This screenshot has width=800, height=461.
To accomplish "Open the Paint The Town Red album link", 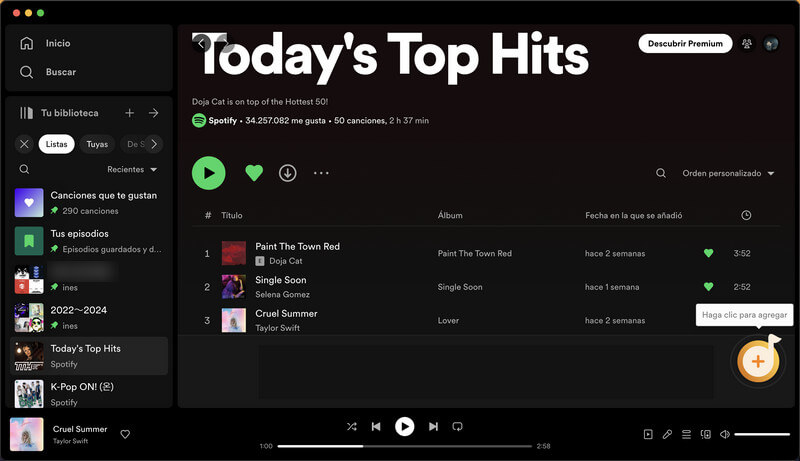I will coord(474,253).
